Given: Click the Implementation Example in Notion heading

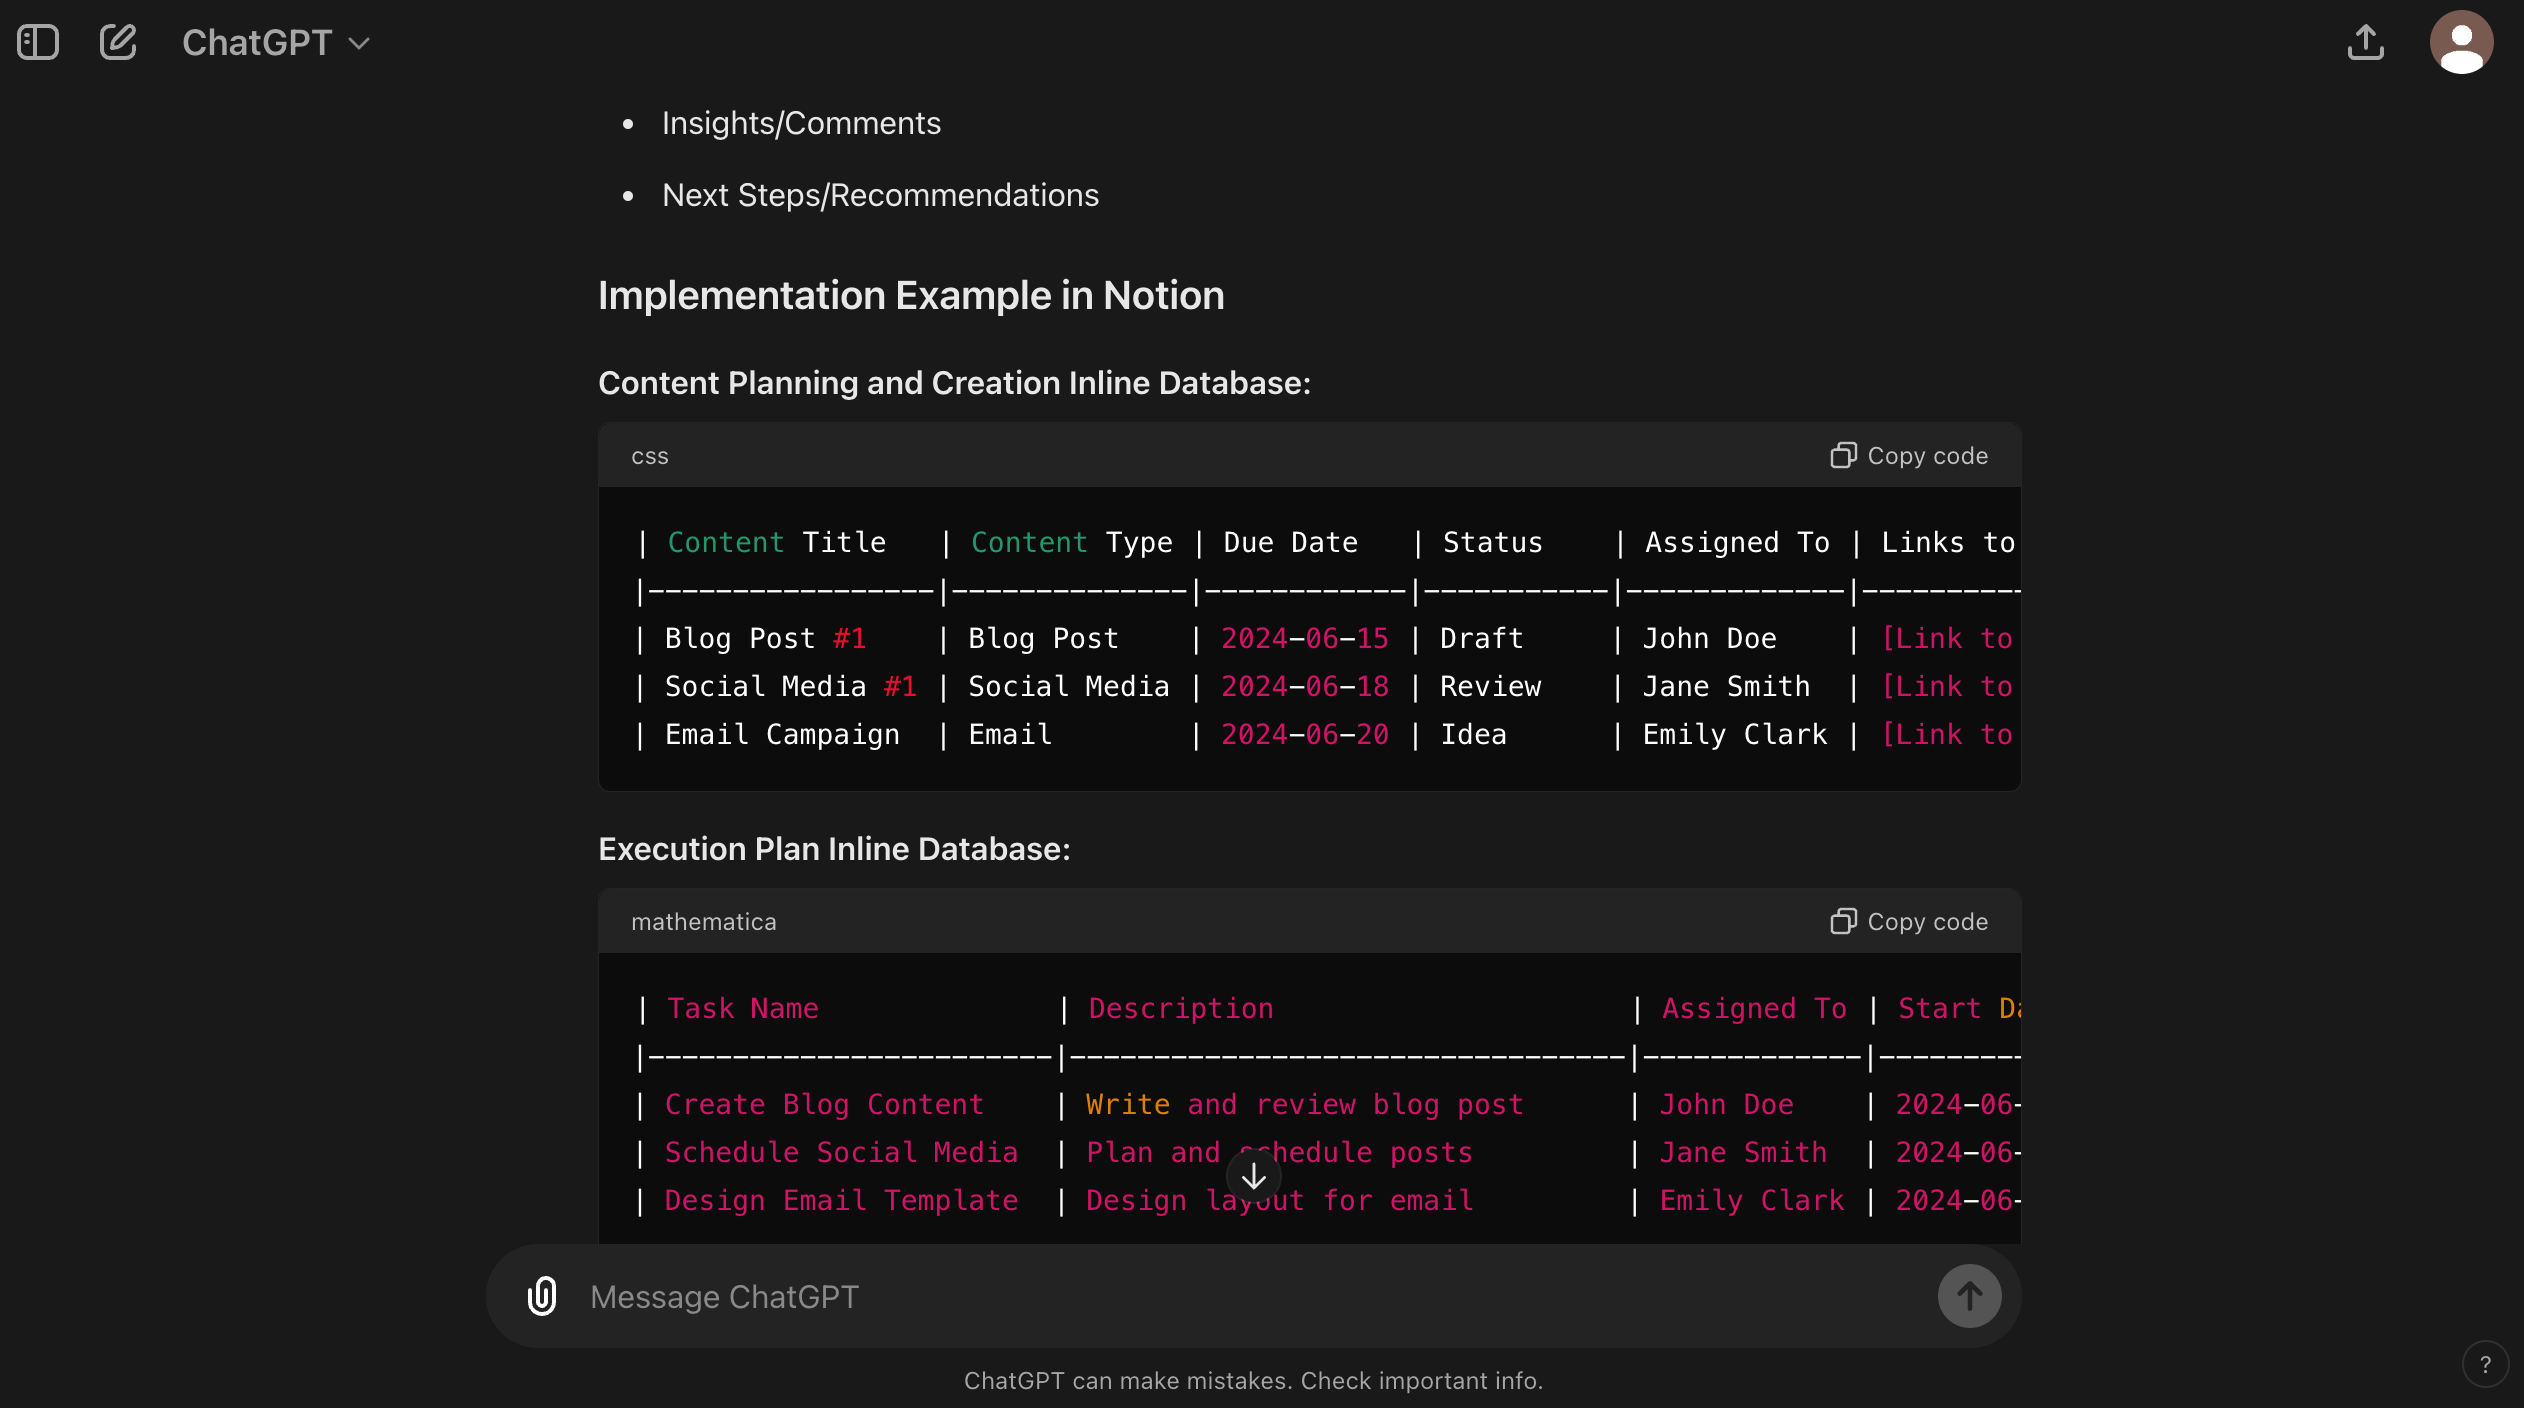Looking at the screenshot, I should pyautogui.click(x=910, y=296).
